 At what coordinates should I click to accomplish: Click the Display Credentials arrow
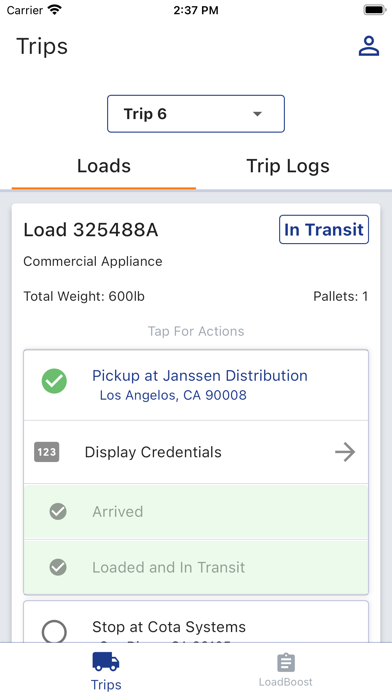coord(345,452)
